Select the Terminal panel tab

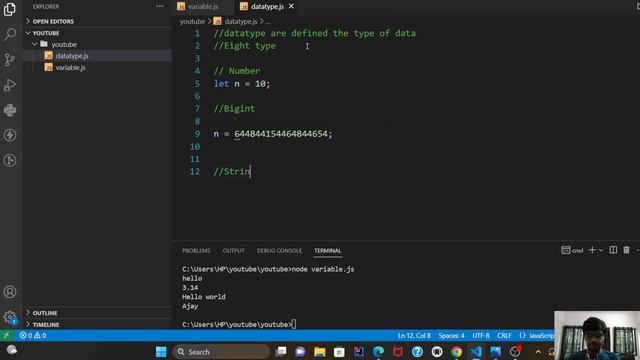click(327, 251)
